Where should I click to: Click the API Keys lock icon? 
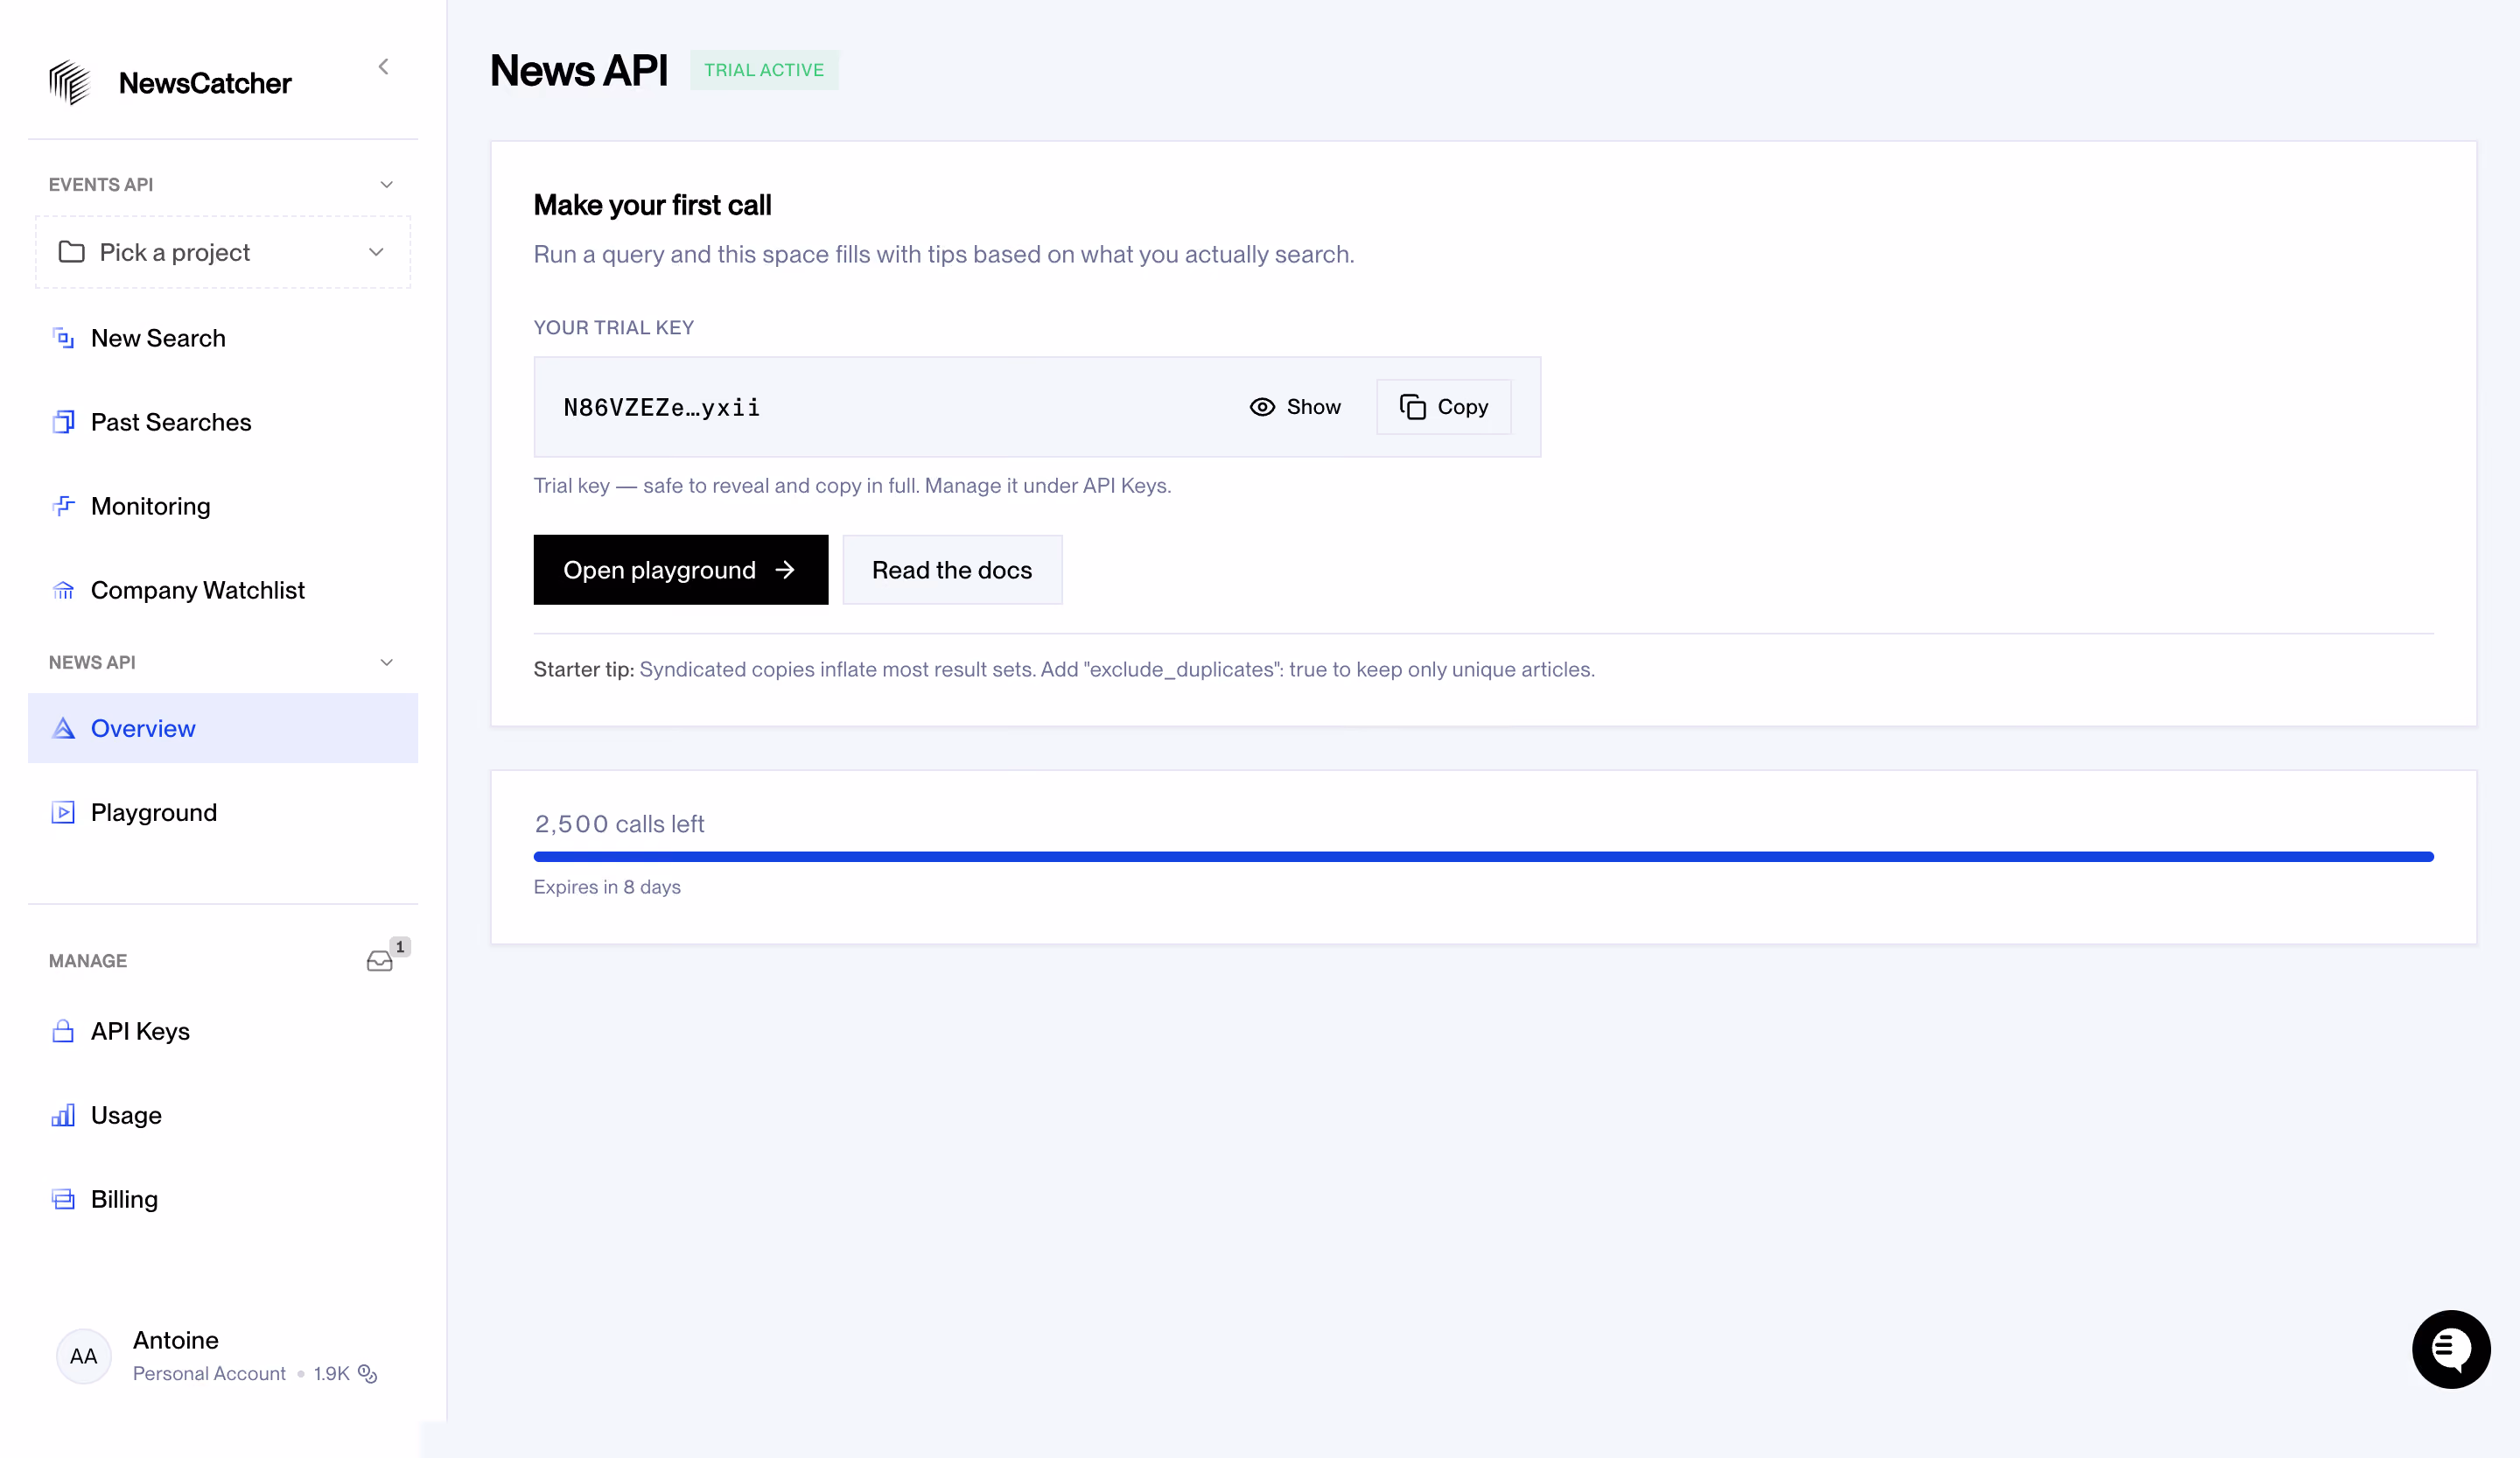(64, 1031)
